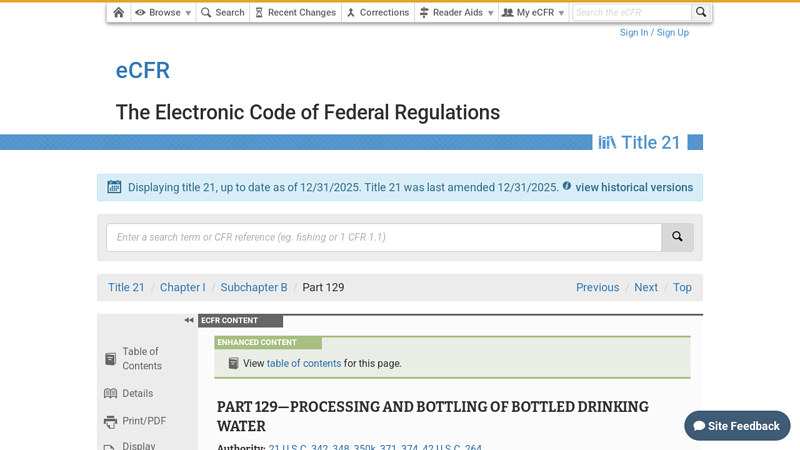Jump to Top link in breadcrumb bar

coord(682,287)
